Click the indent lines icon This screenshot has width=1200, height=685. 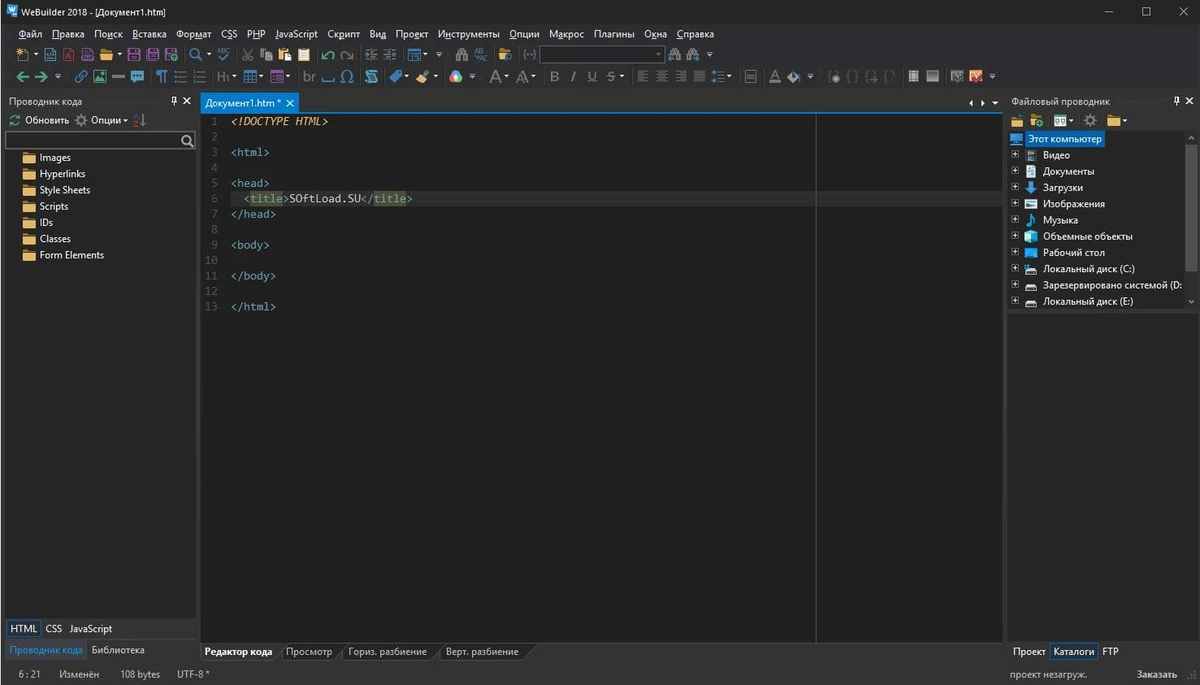click(370, 54)
